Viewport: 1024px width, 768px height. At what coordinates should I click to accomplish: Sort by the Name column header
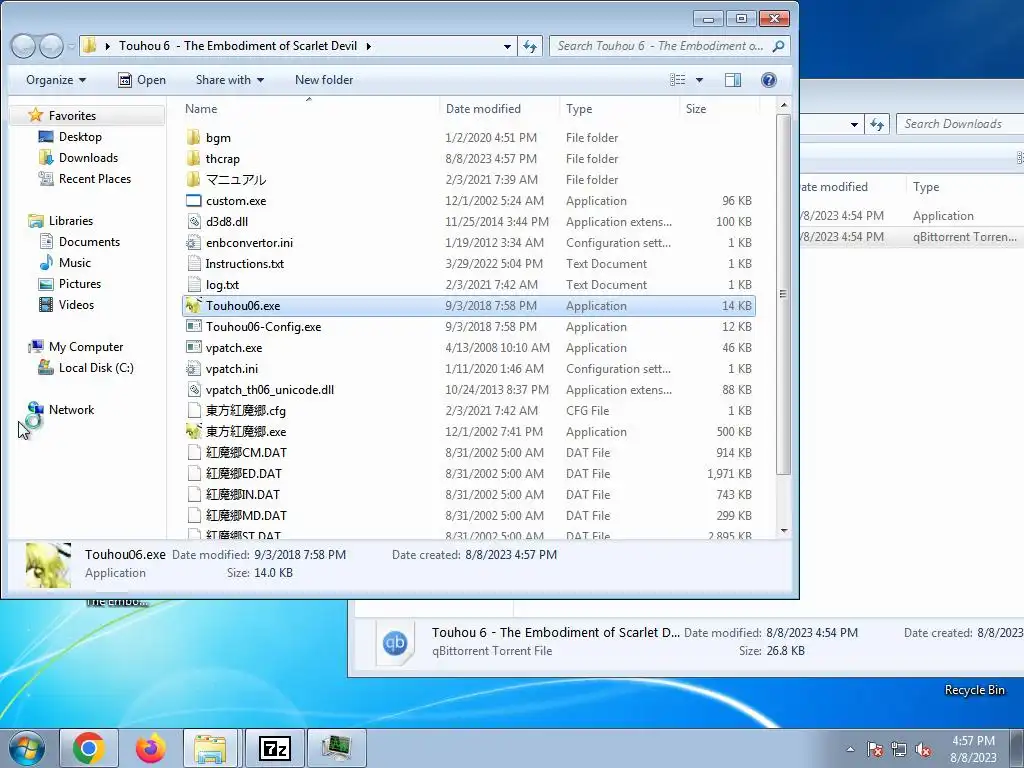(201, 109)
